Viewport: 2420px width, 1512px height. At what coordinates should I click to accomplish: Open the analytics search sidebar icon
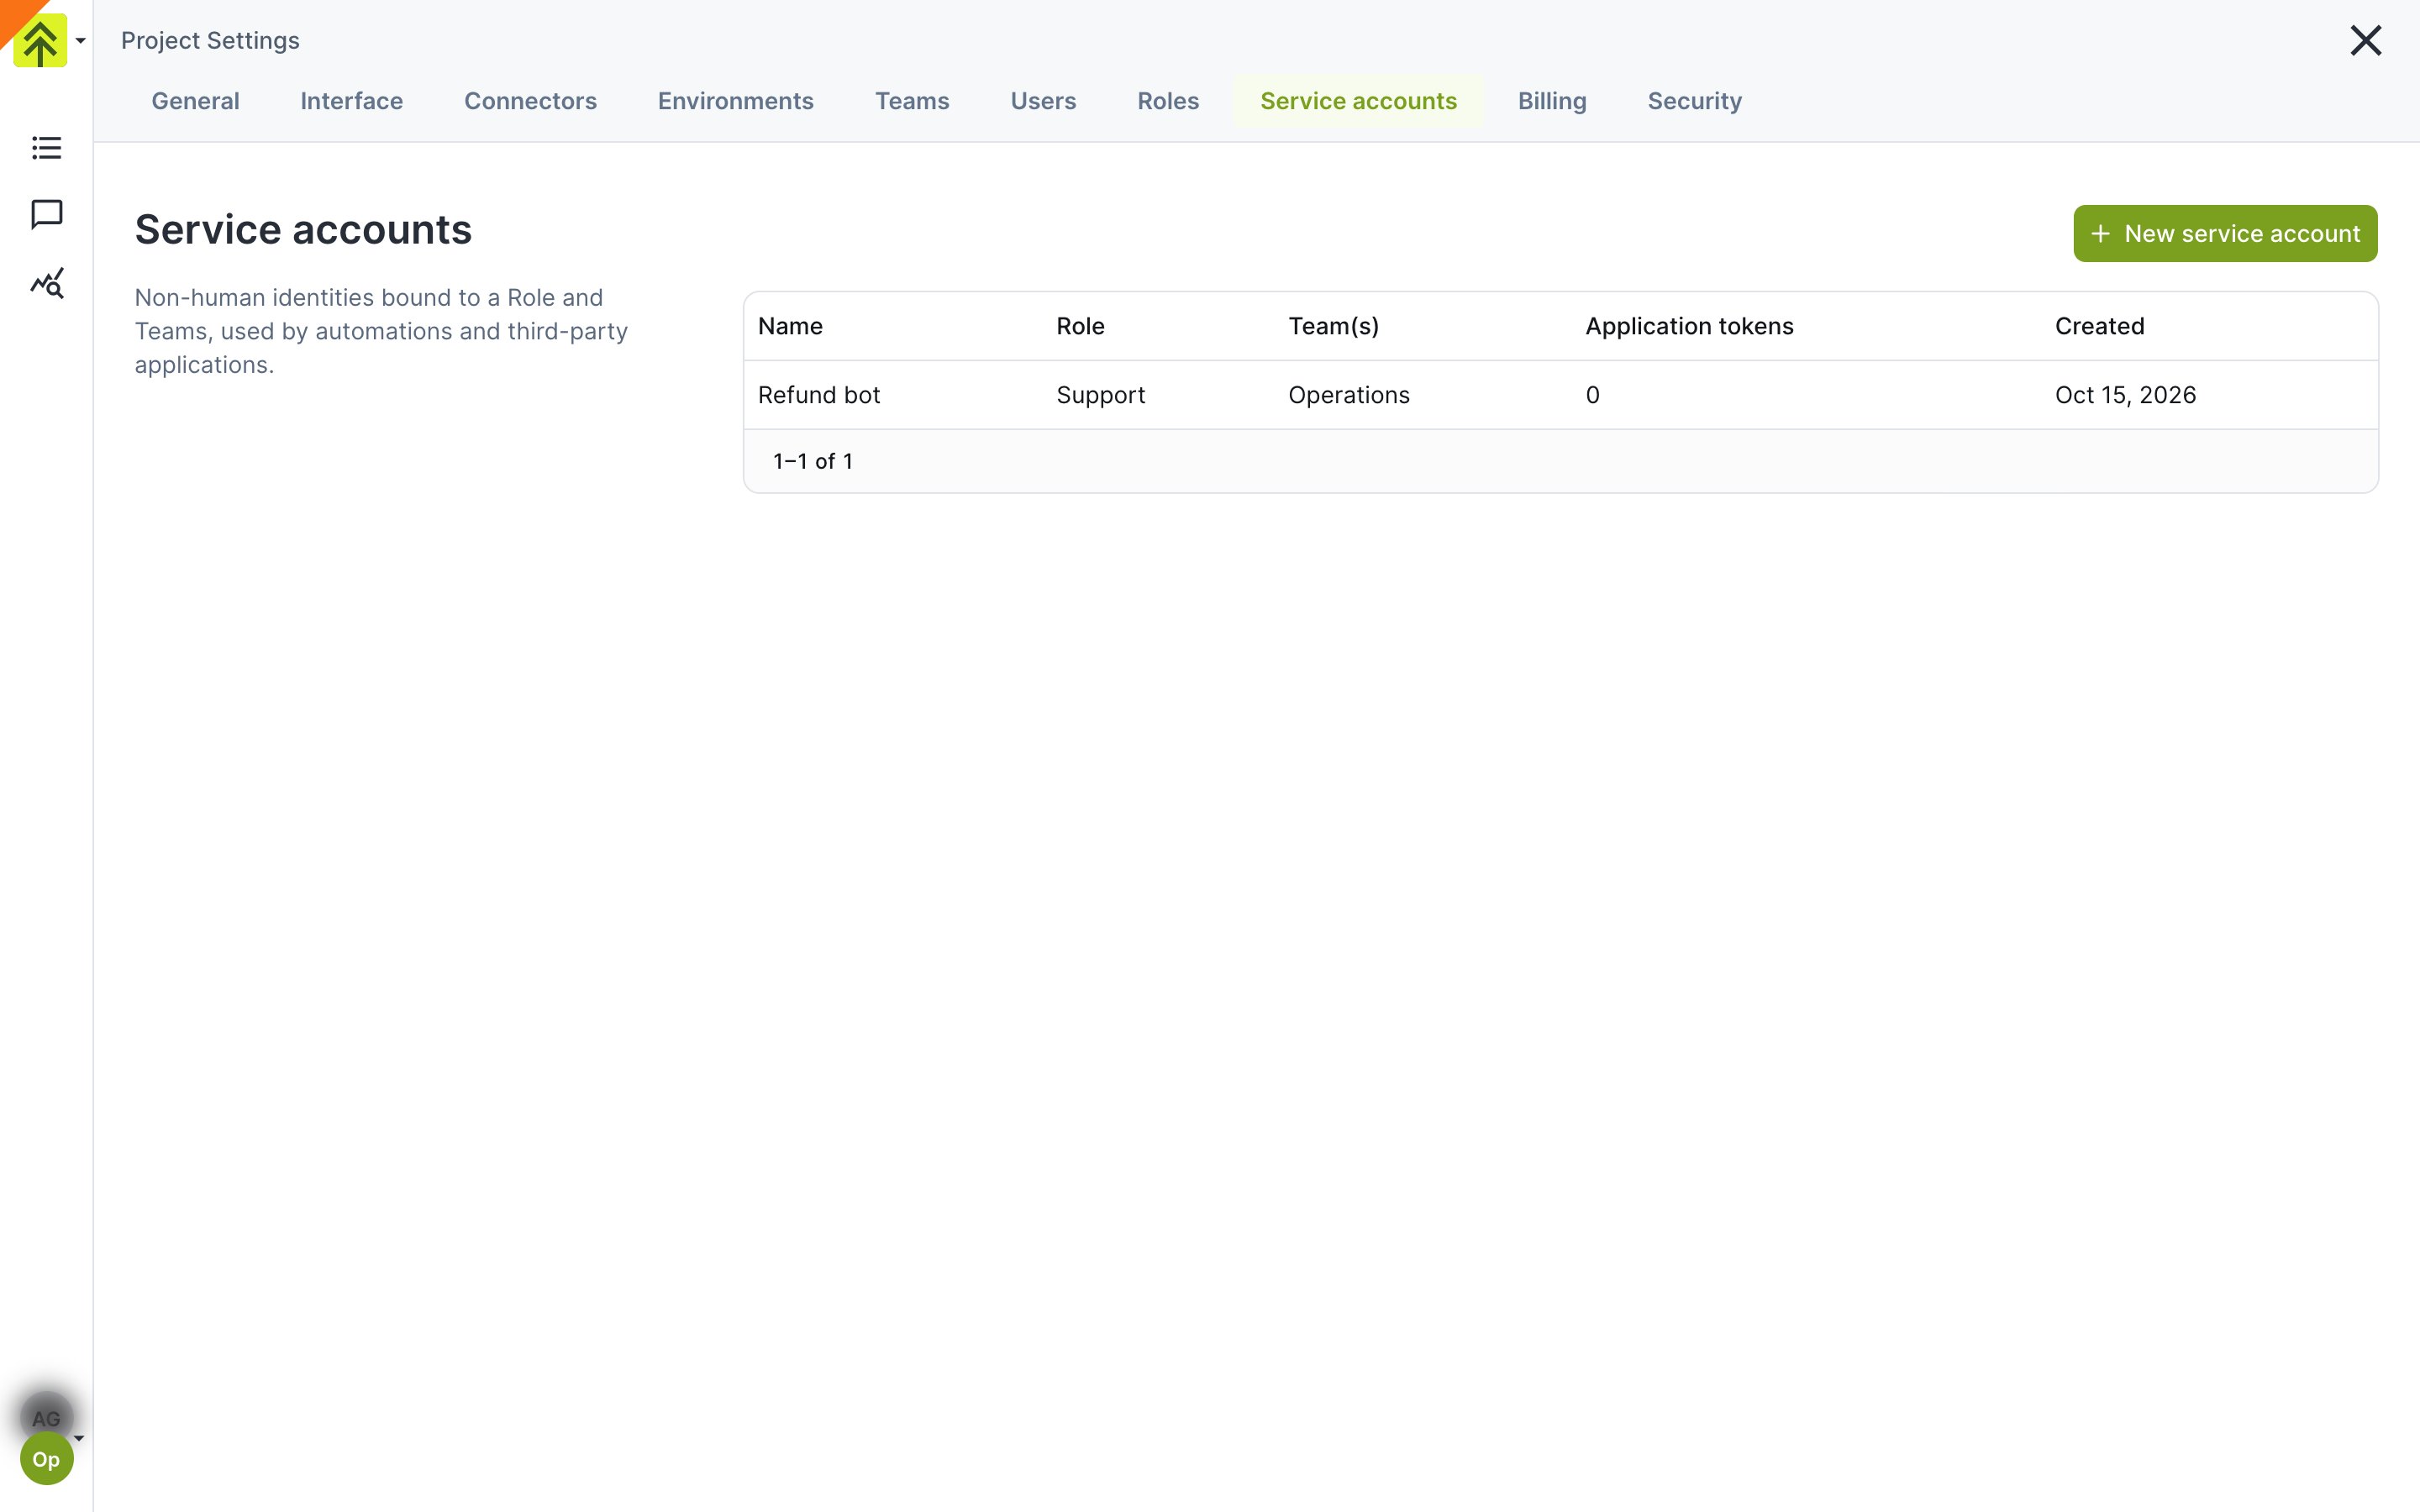point(47,283)
